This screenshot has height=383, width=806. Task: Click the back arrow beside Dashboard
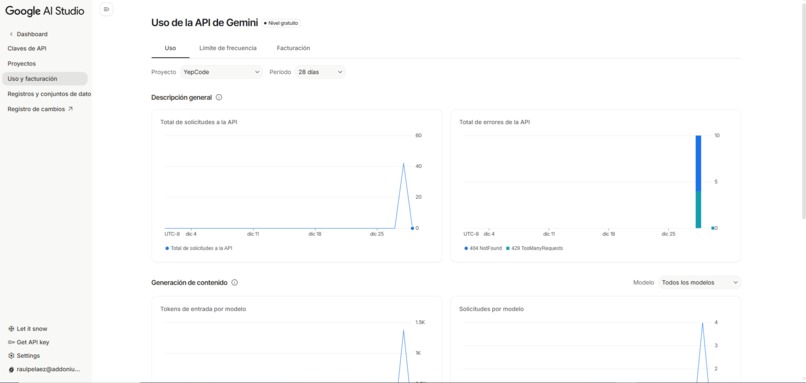[x=11, y=34]
